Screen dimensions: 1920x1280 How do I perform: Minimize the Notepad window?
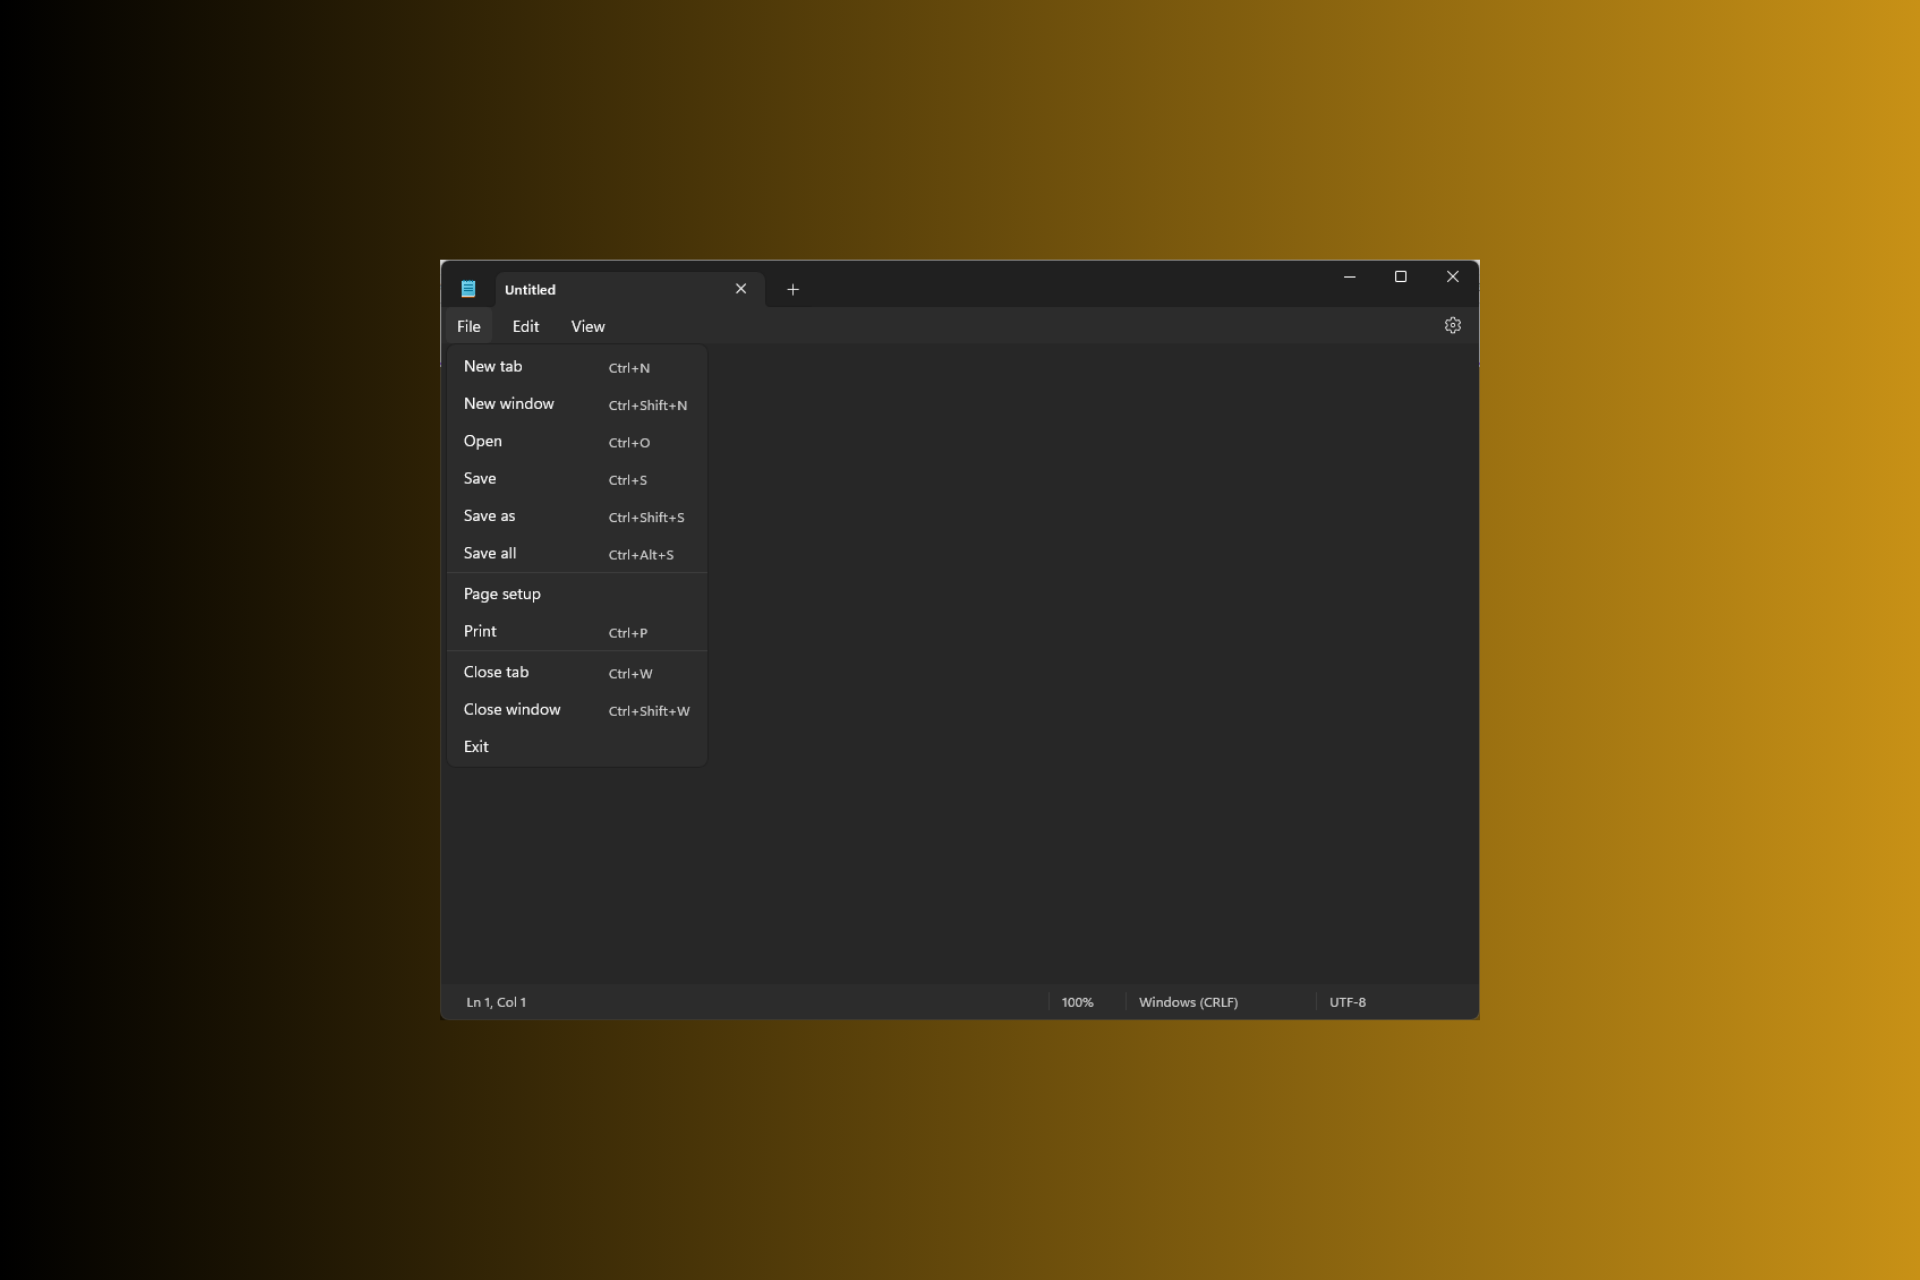1349,277
